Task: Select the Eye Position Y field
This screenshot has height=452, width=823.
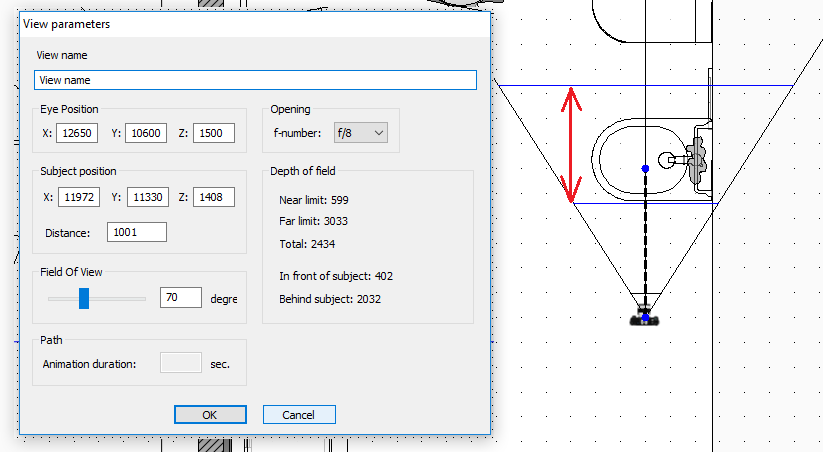Action: [x=146, y=133]
